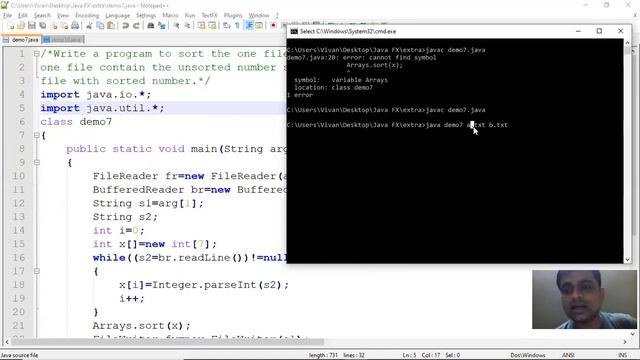Click the webcam video thumbnail
Screen dimensions: 640x360
pyautogui.click(x=584, y=299)
